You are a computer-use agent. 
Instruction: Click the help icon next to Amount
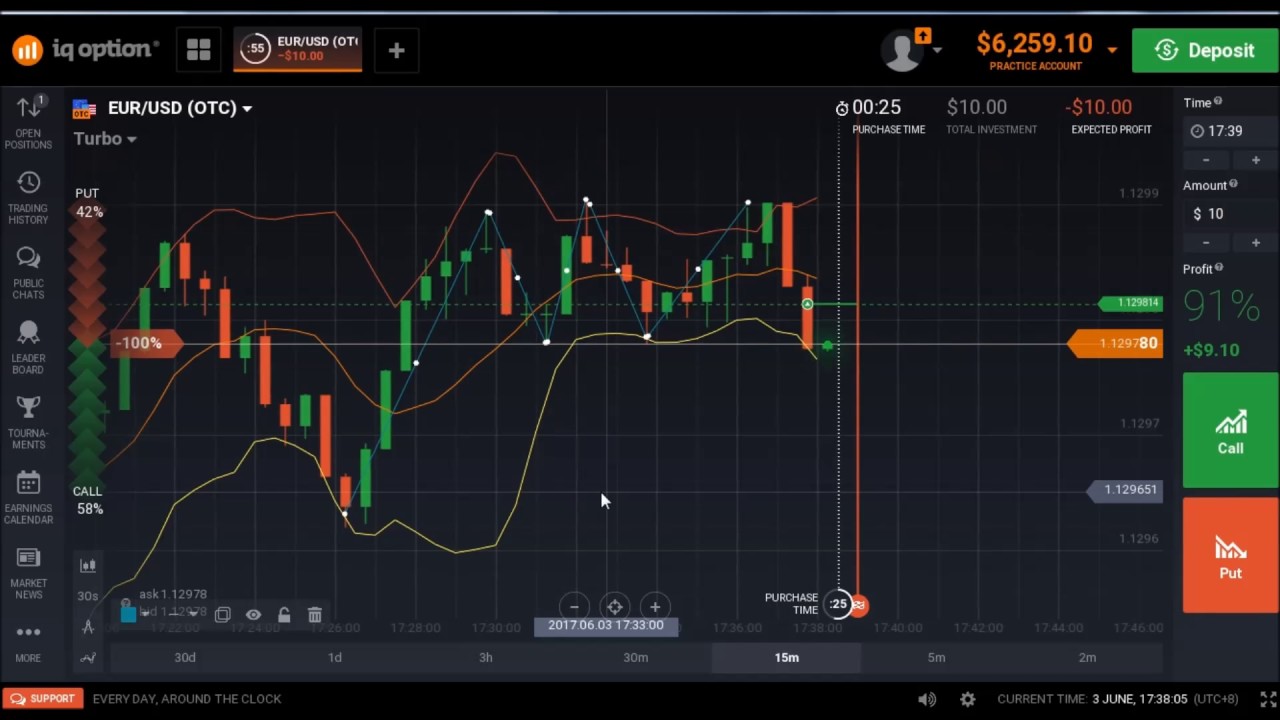(1233, 184)
